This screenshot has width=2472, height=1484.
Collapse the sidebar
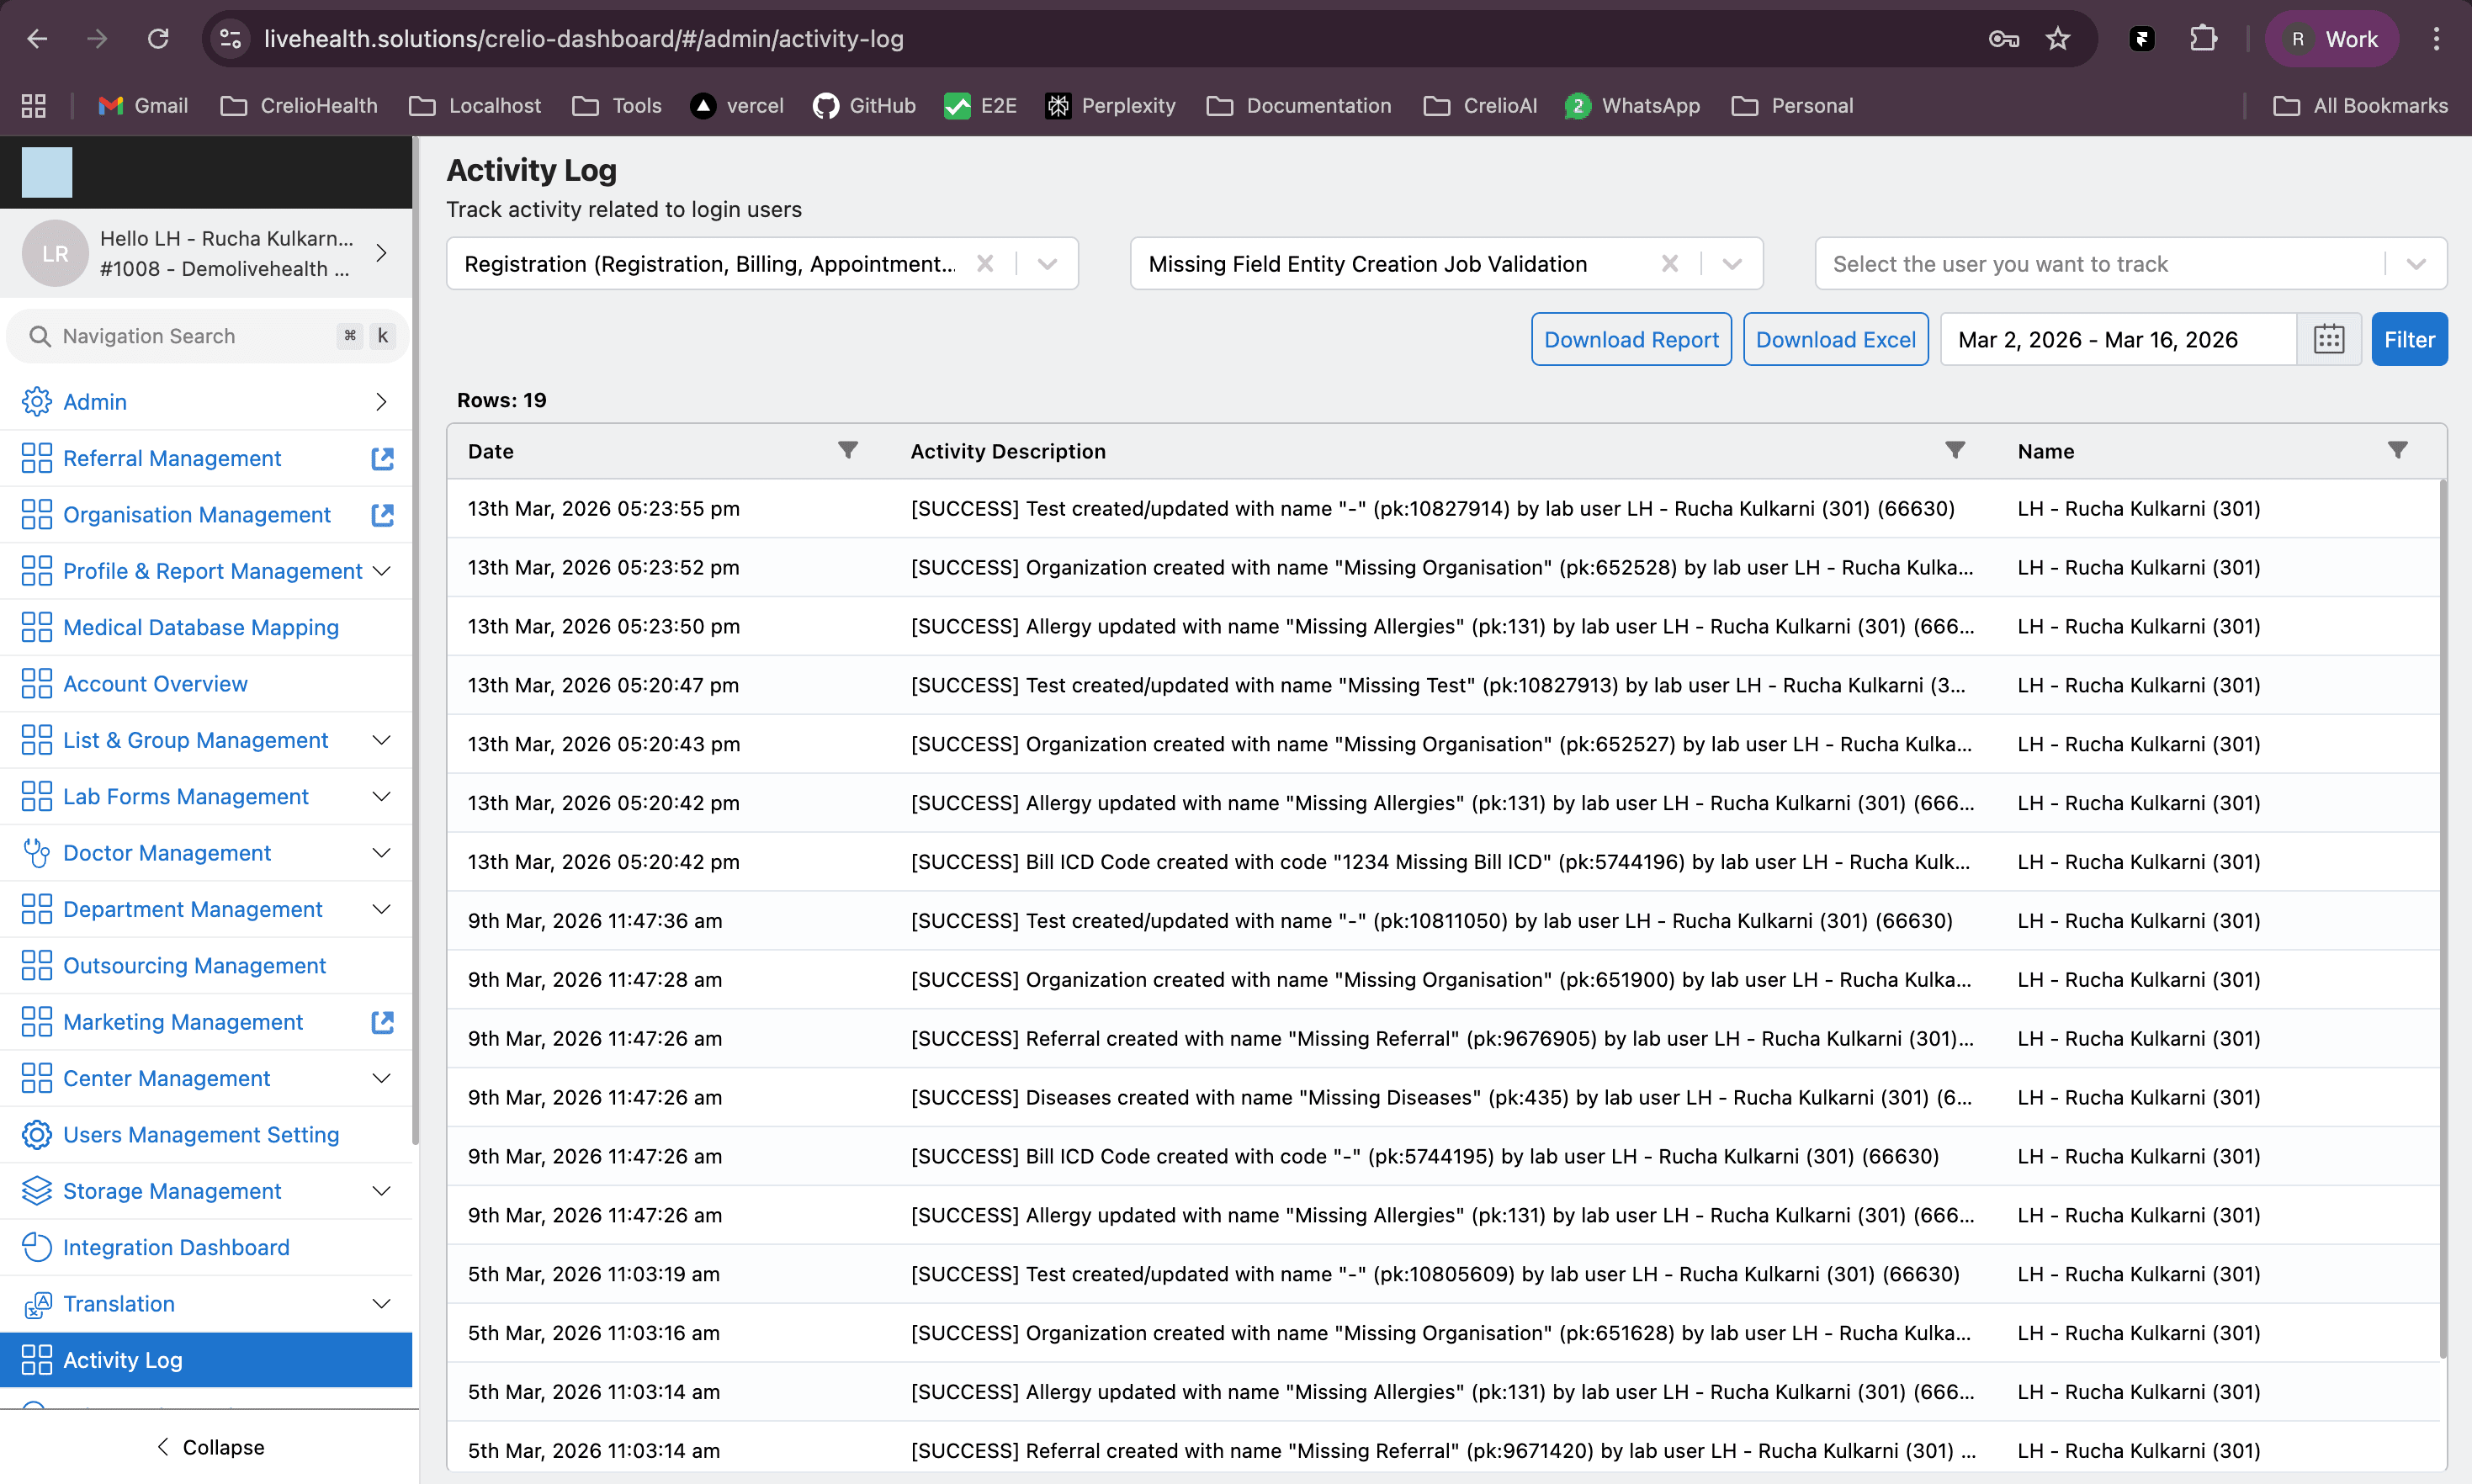210,1446
